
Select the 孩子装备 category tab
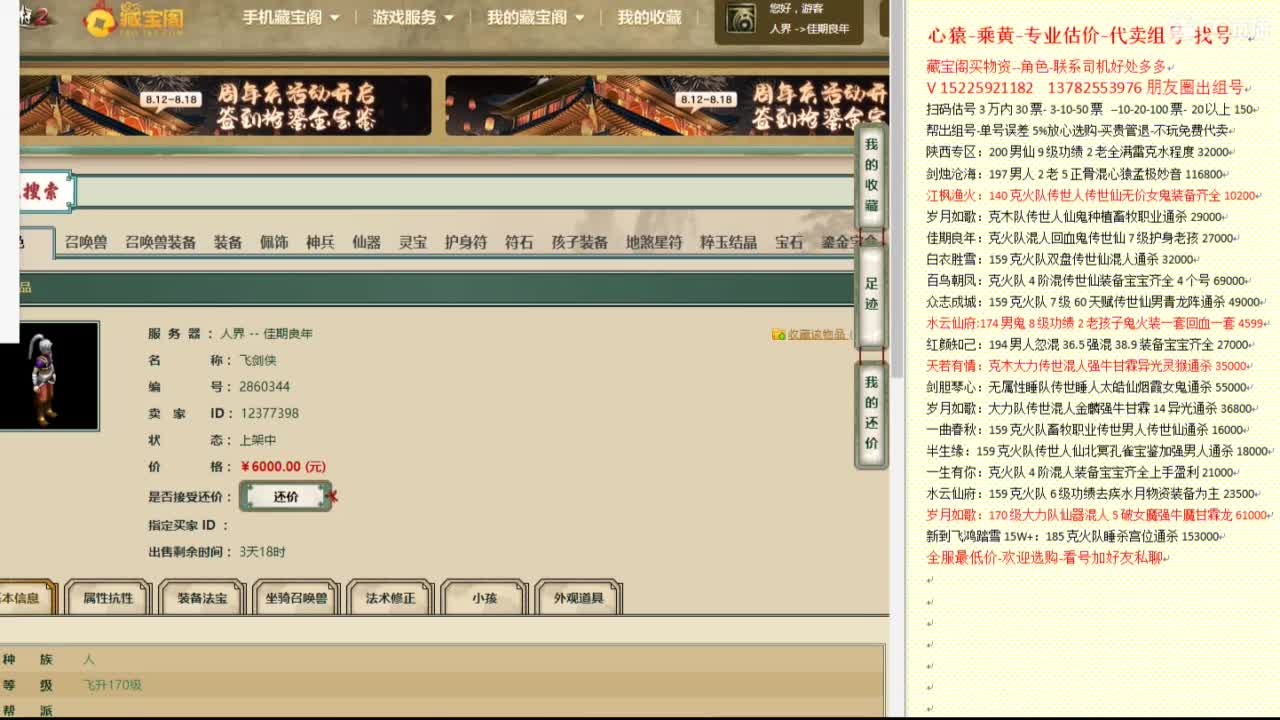click(x=579, y=242)
